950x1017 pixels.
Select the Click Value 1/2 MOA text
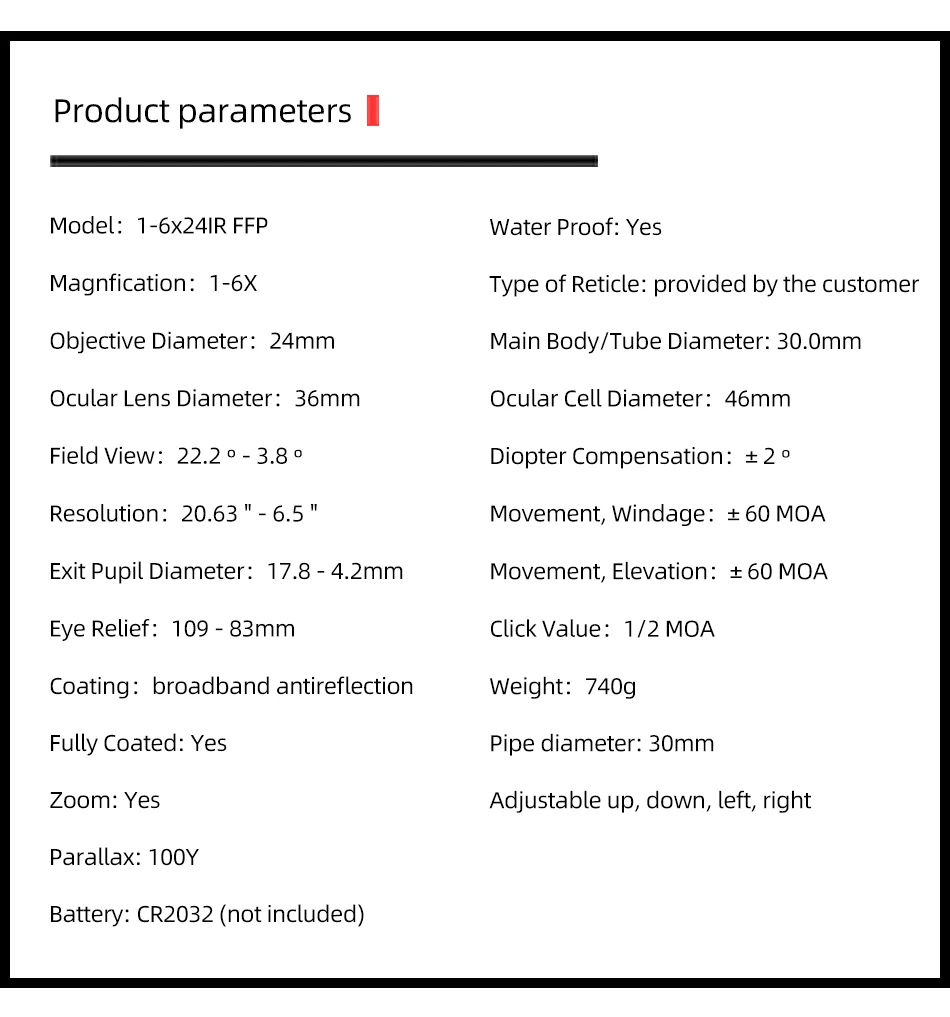pos(602,629)
